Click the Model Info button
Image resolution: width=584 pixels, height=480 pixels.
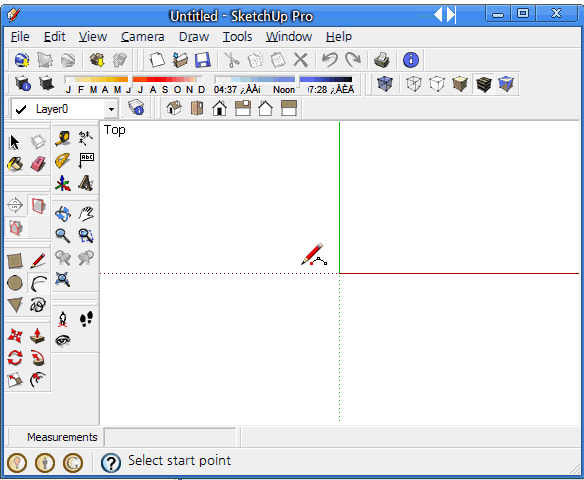411,60
